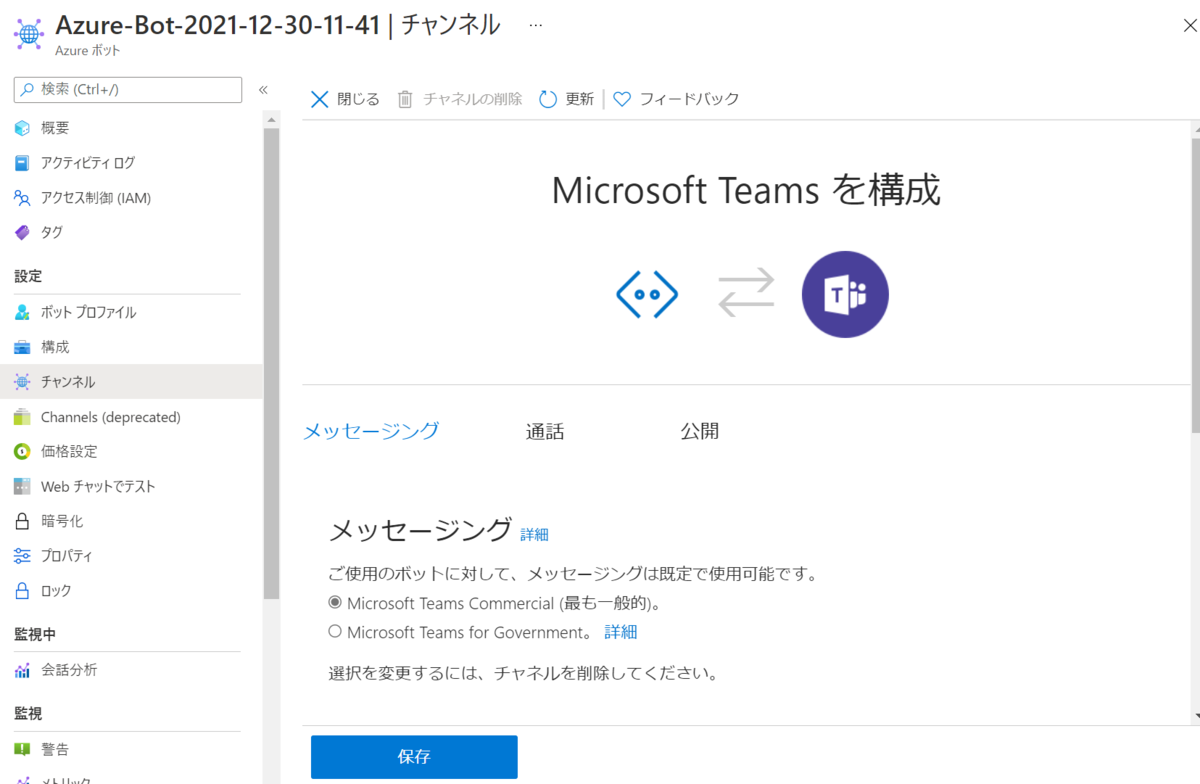Viewport: 1200px width, 784px height.
Task: Select タグ in the sidebar
Action: (x=51, y=232)
